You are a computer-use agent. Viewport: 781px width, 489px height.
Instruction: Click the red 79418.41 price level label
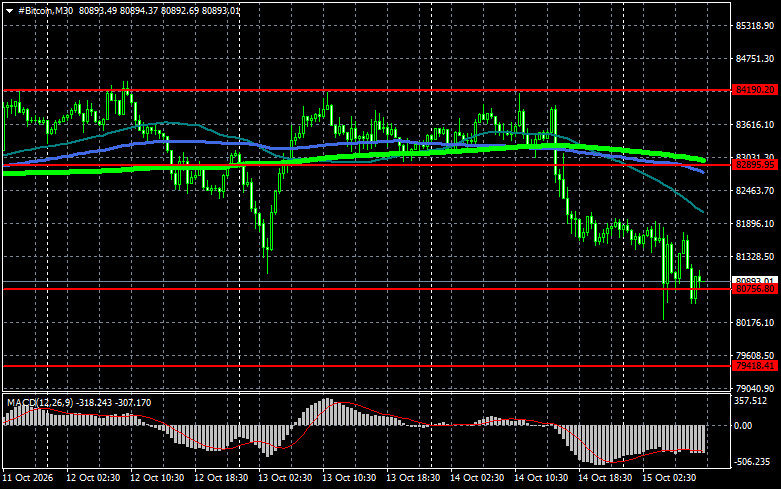[x=755, y=366]
